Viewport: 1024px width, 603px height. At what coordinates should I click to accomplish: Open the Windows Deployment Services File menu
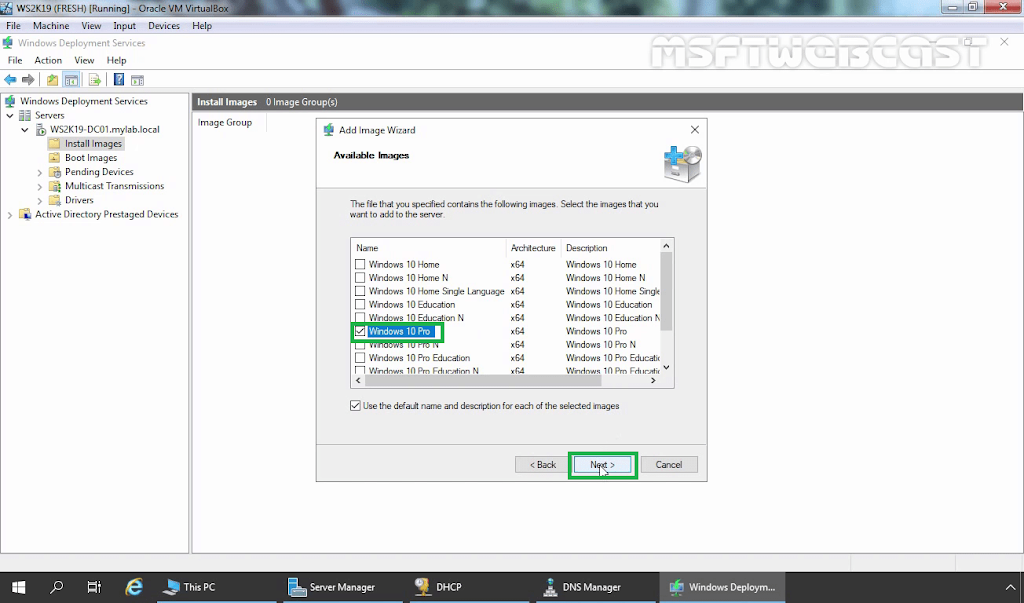(x=15, y=60)
